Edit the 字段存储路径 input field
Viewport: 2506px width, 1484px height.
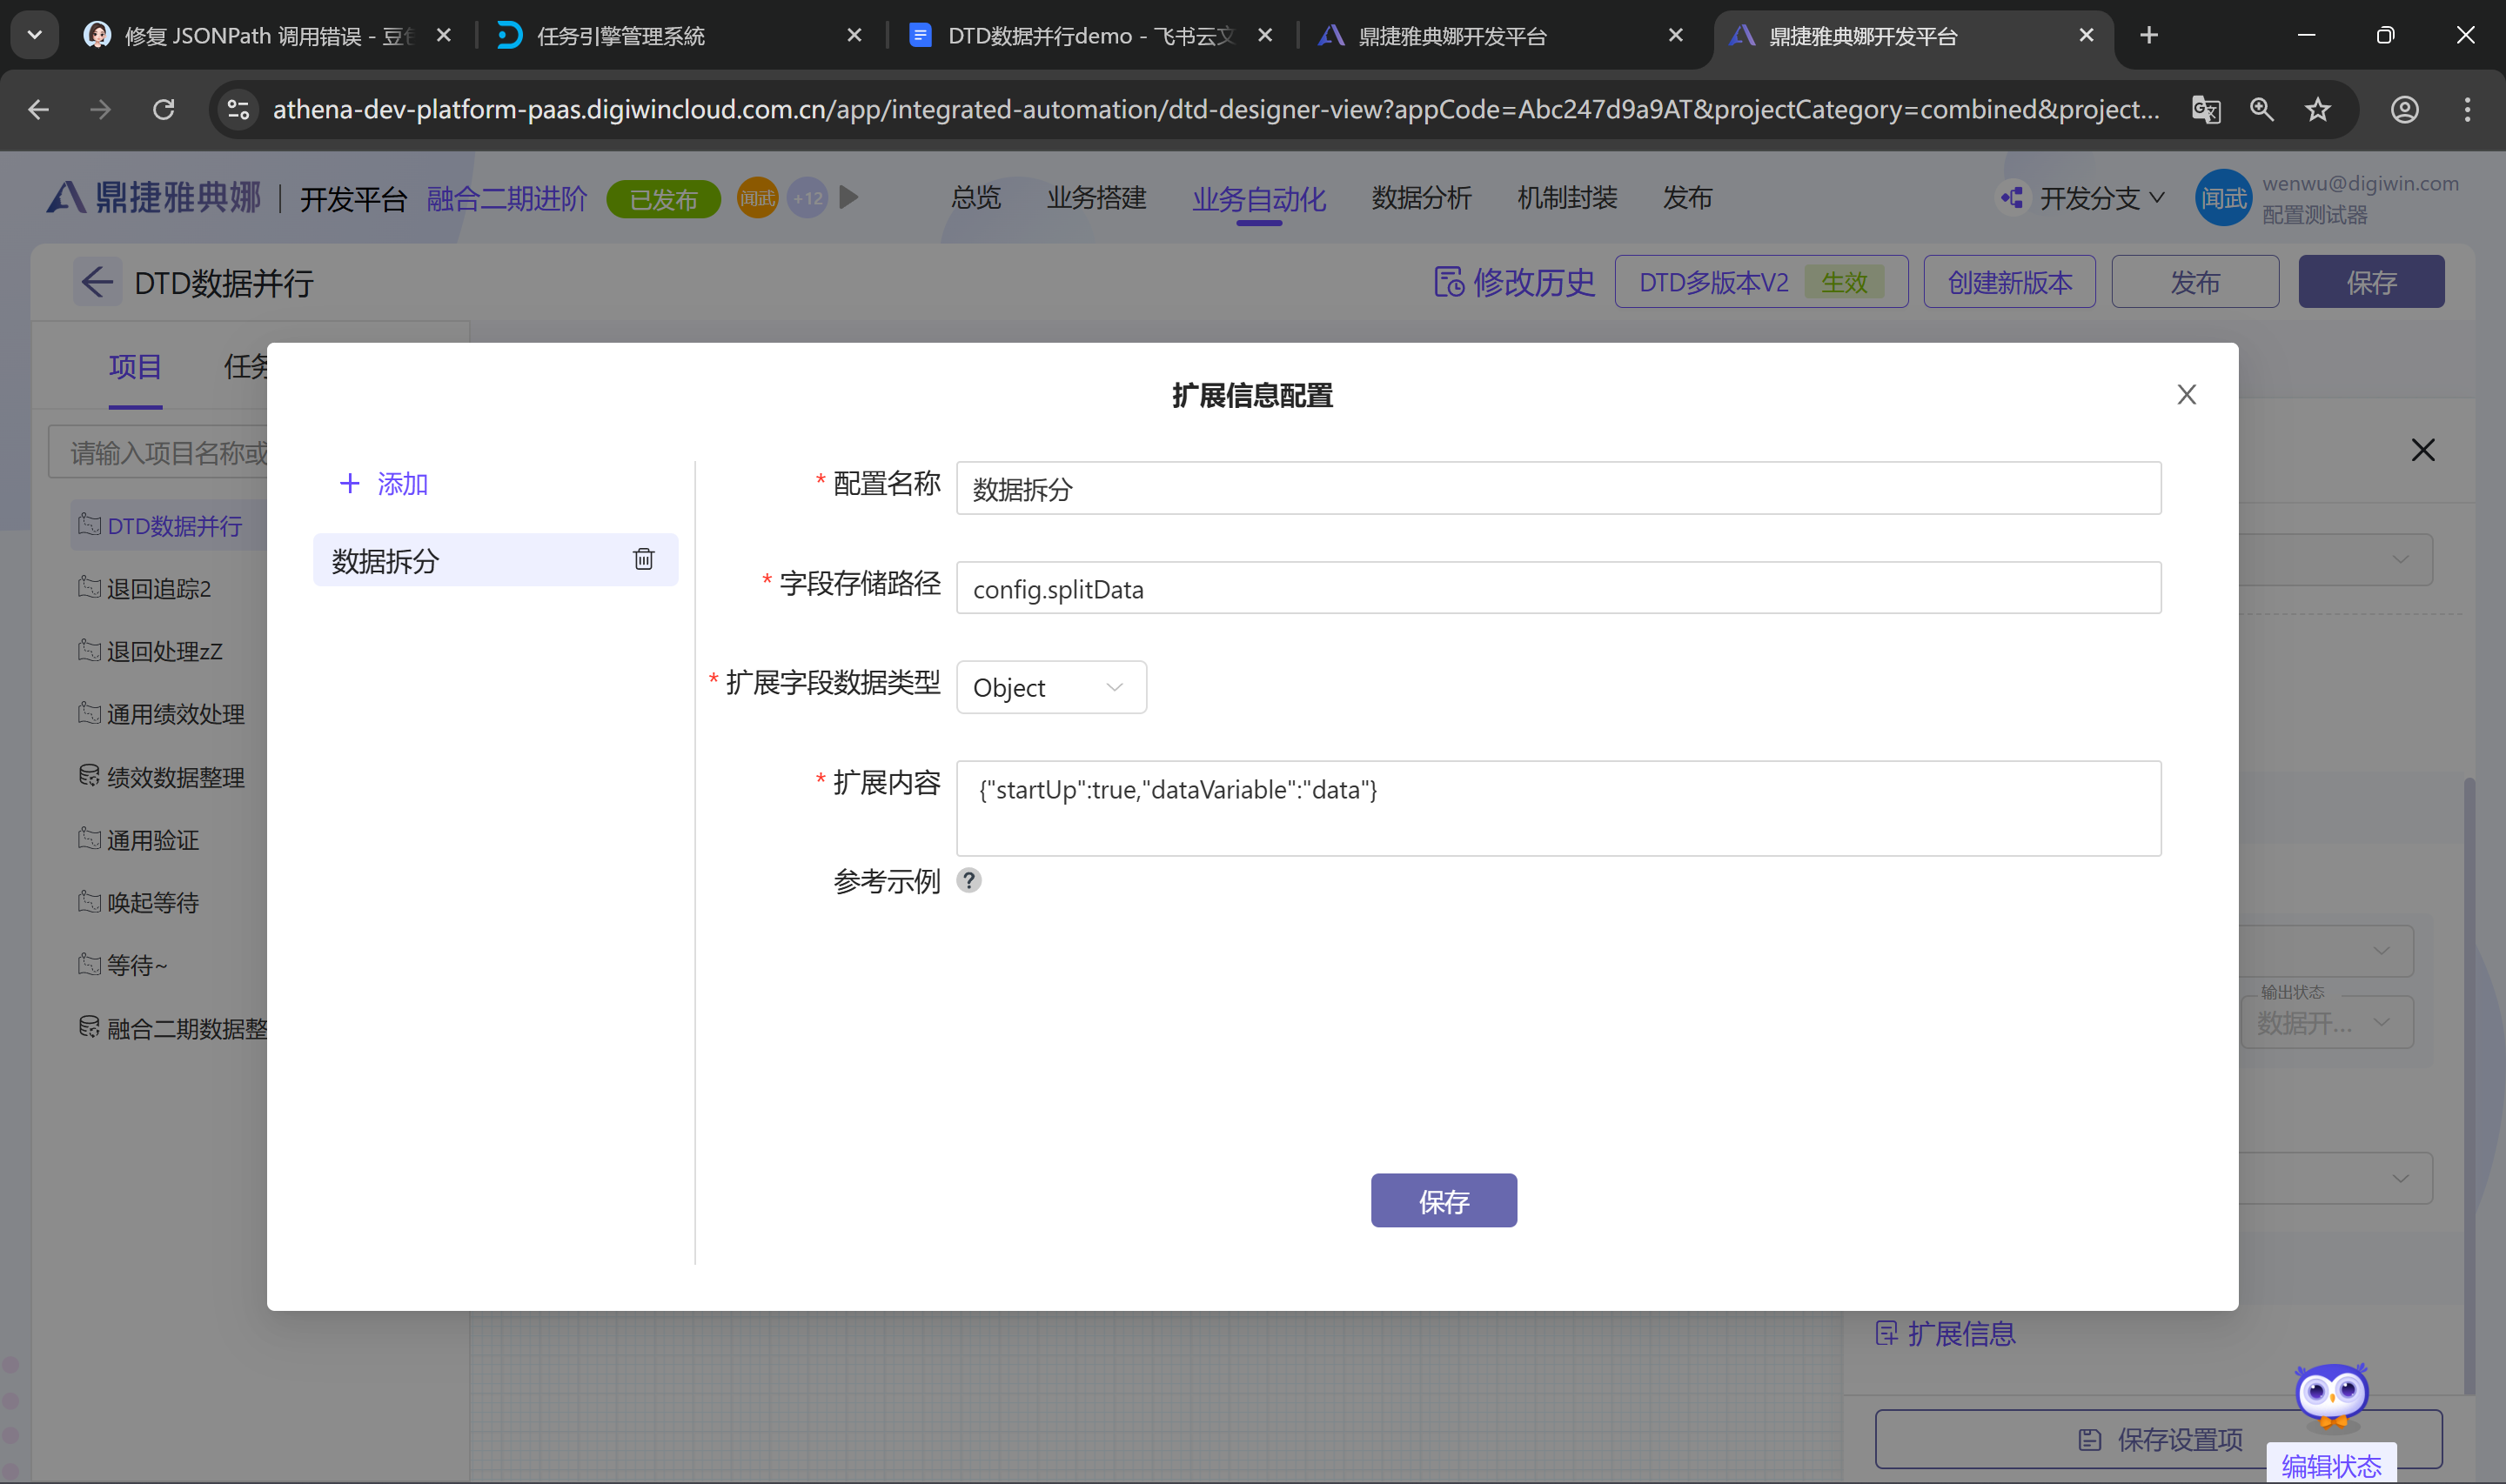click(1558, 588)
